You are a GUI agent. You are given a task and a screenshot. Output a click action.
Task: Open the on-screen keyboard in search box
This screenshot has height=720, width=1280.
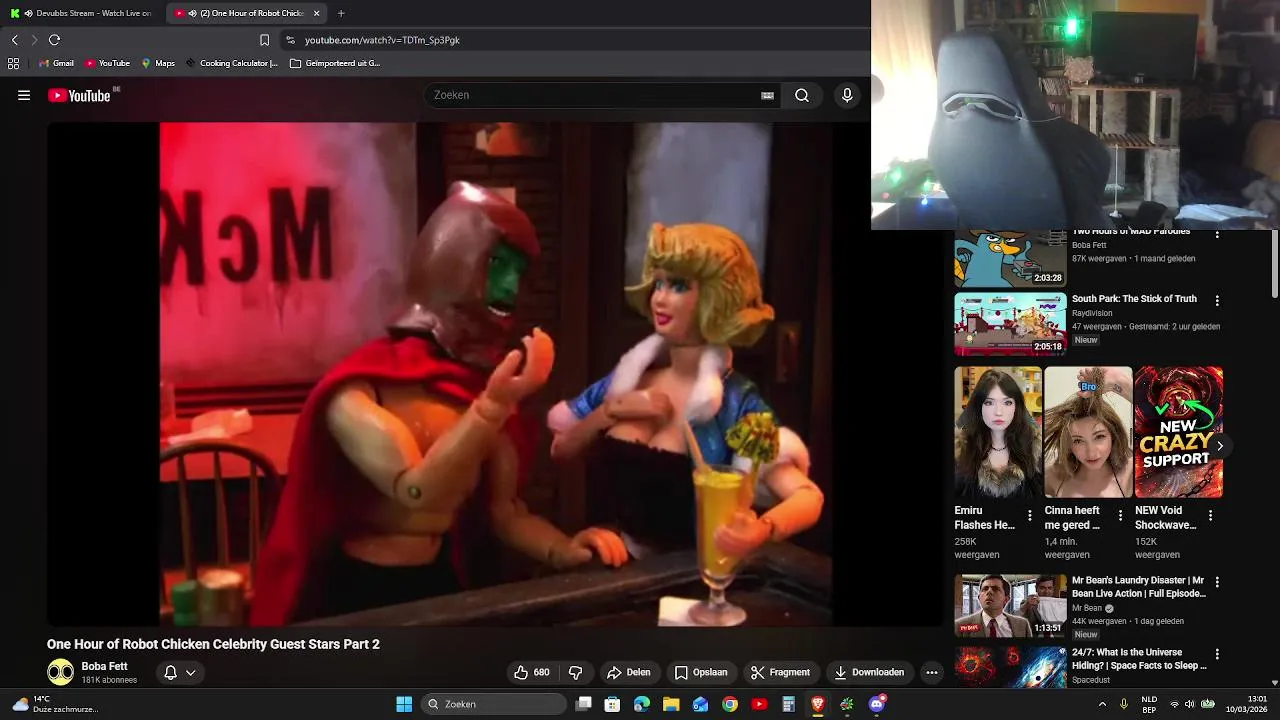pos(767,95)
